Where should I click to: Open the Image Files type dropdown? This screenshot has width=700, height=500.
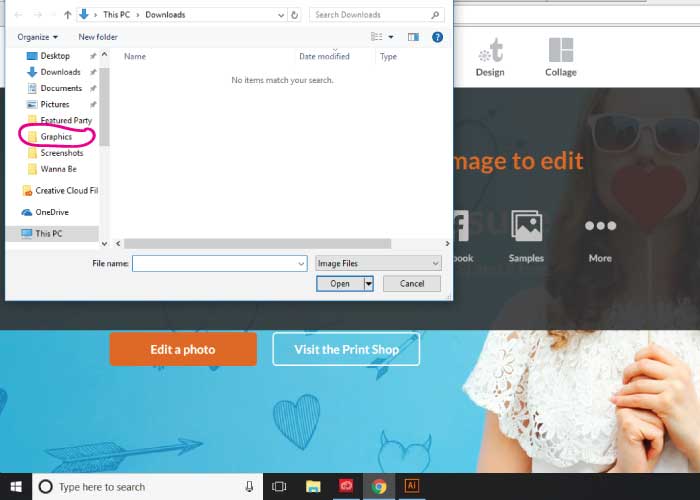[377, 263]
